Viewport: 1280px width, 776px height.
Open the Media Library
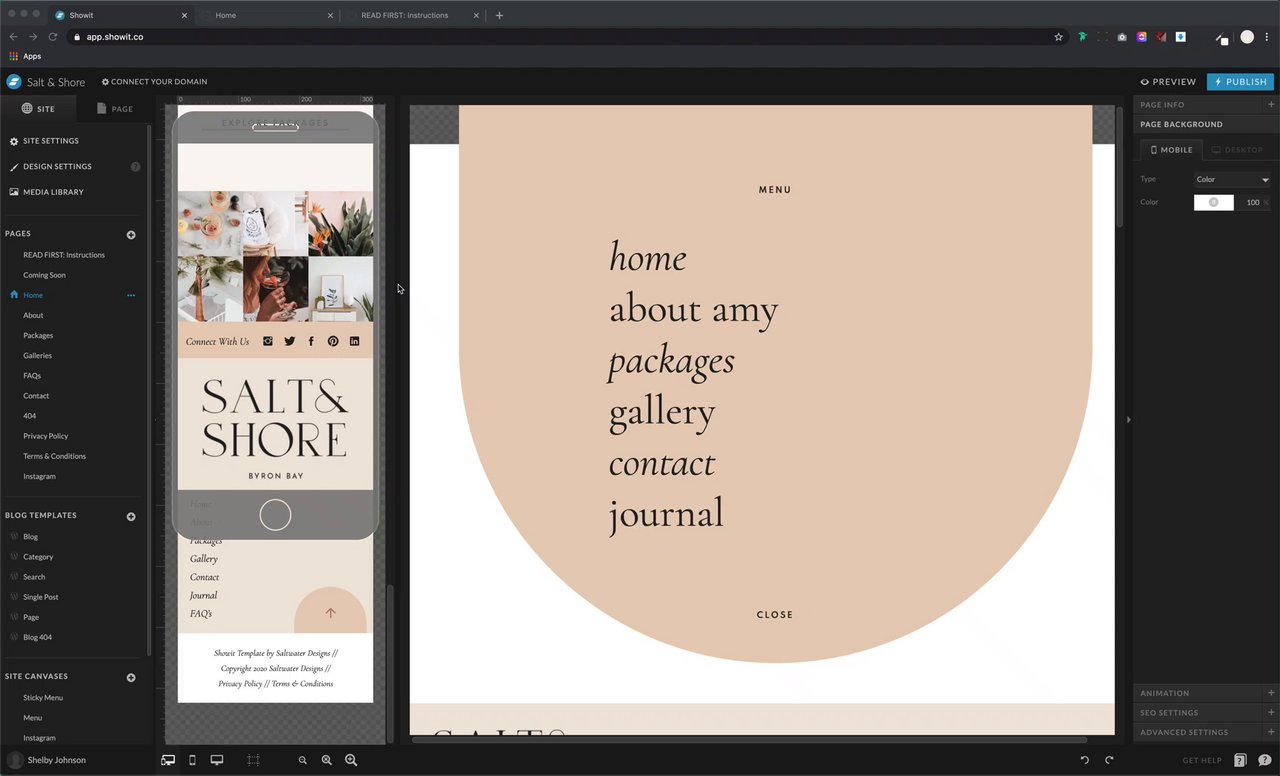click(x=53, y=192)
